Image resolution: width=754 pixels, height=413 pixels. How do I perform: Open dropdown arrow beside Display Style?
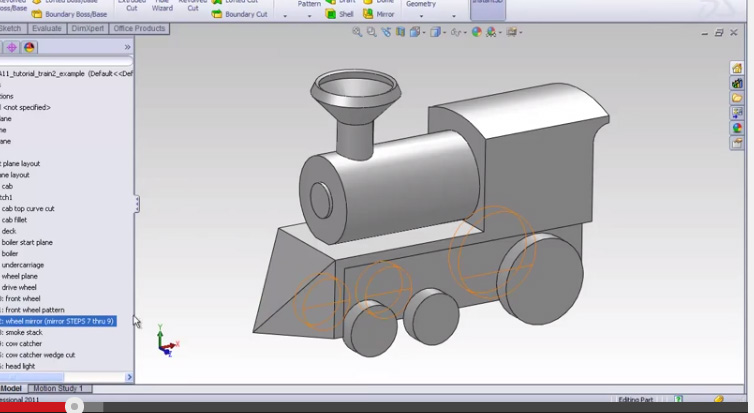444,33
